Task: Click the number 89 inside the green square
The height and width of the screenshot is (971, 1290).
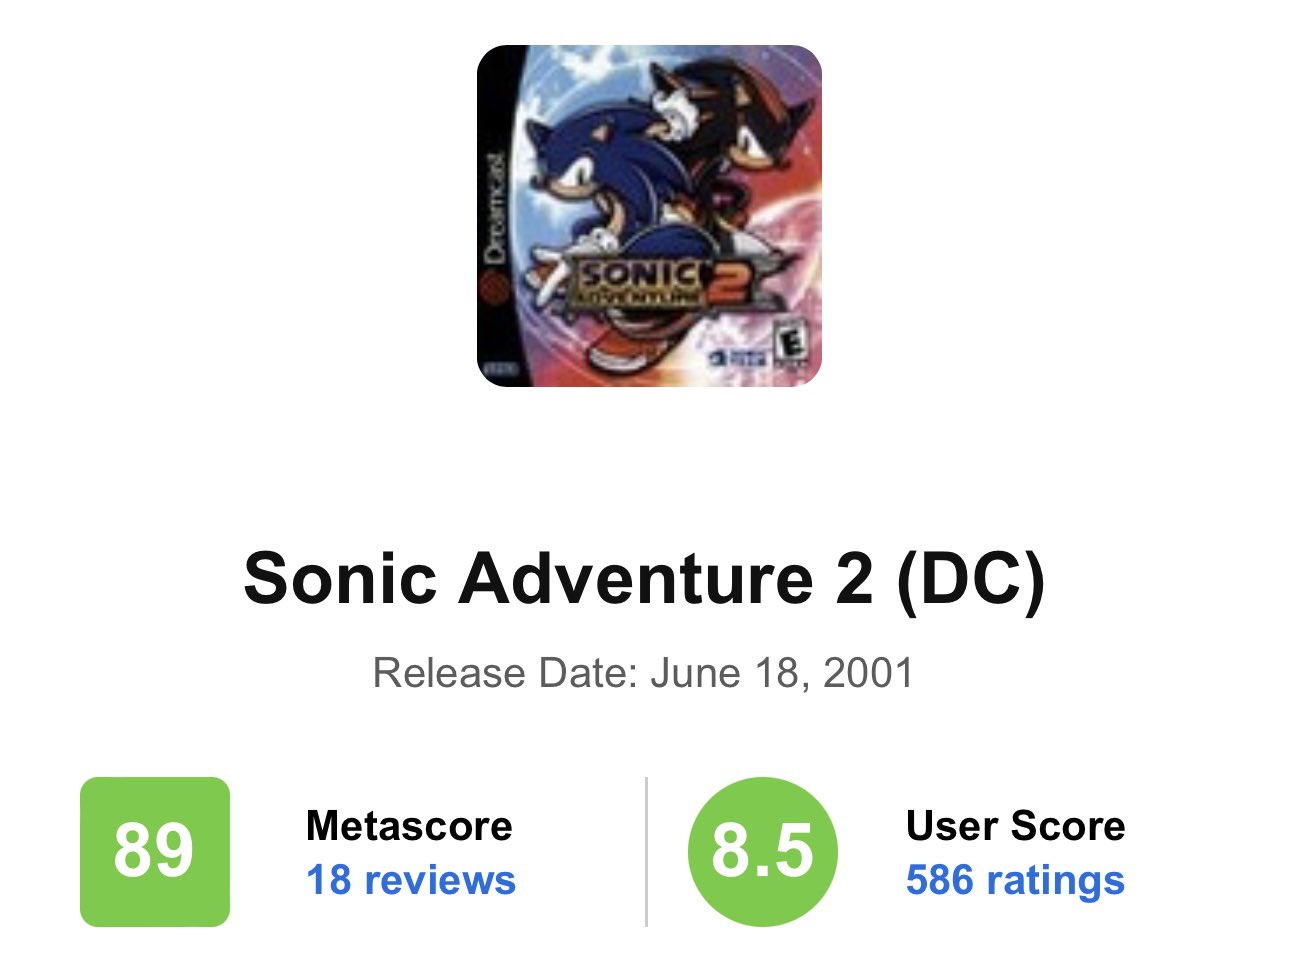Action: tap(153, 851)
